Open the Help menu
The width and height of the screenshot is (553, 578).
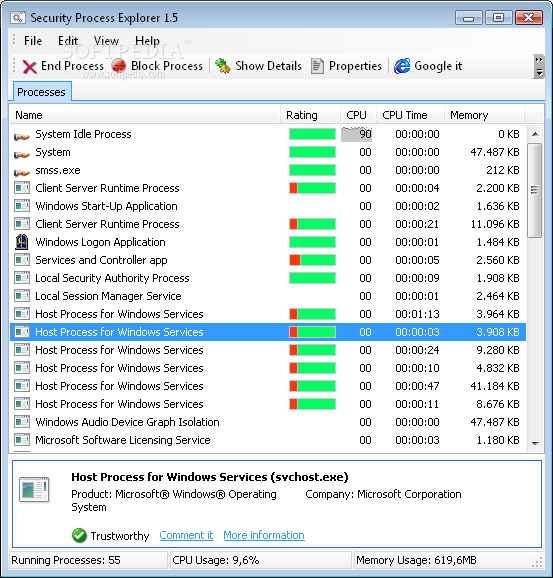pyautogui.click(x=147, y=41)
